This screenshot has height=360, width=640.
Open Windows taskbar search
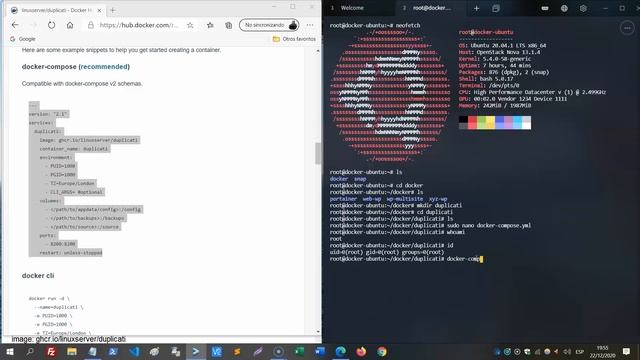click(30, 351)
